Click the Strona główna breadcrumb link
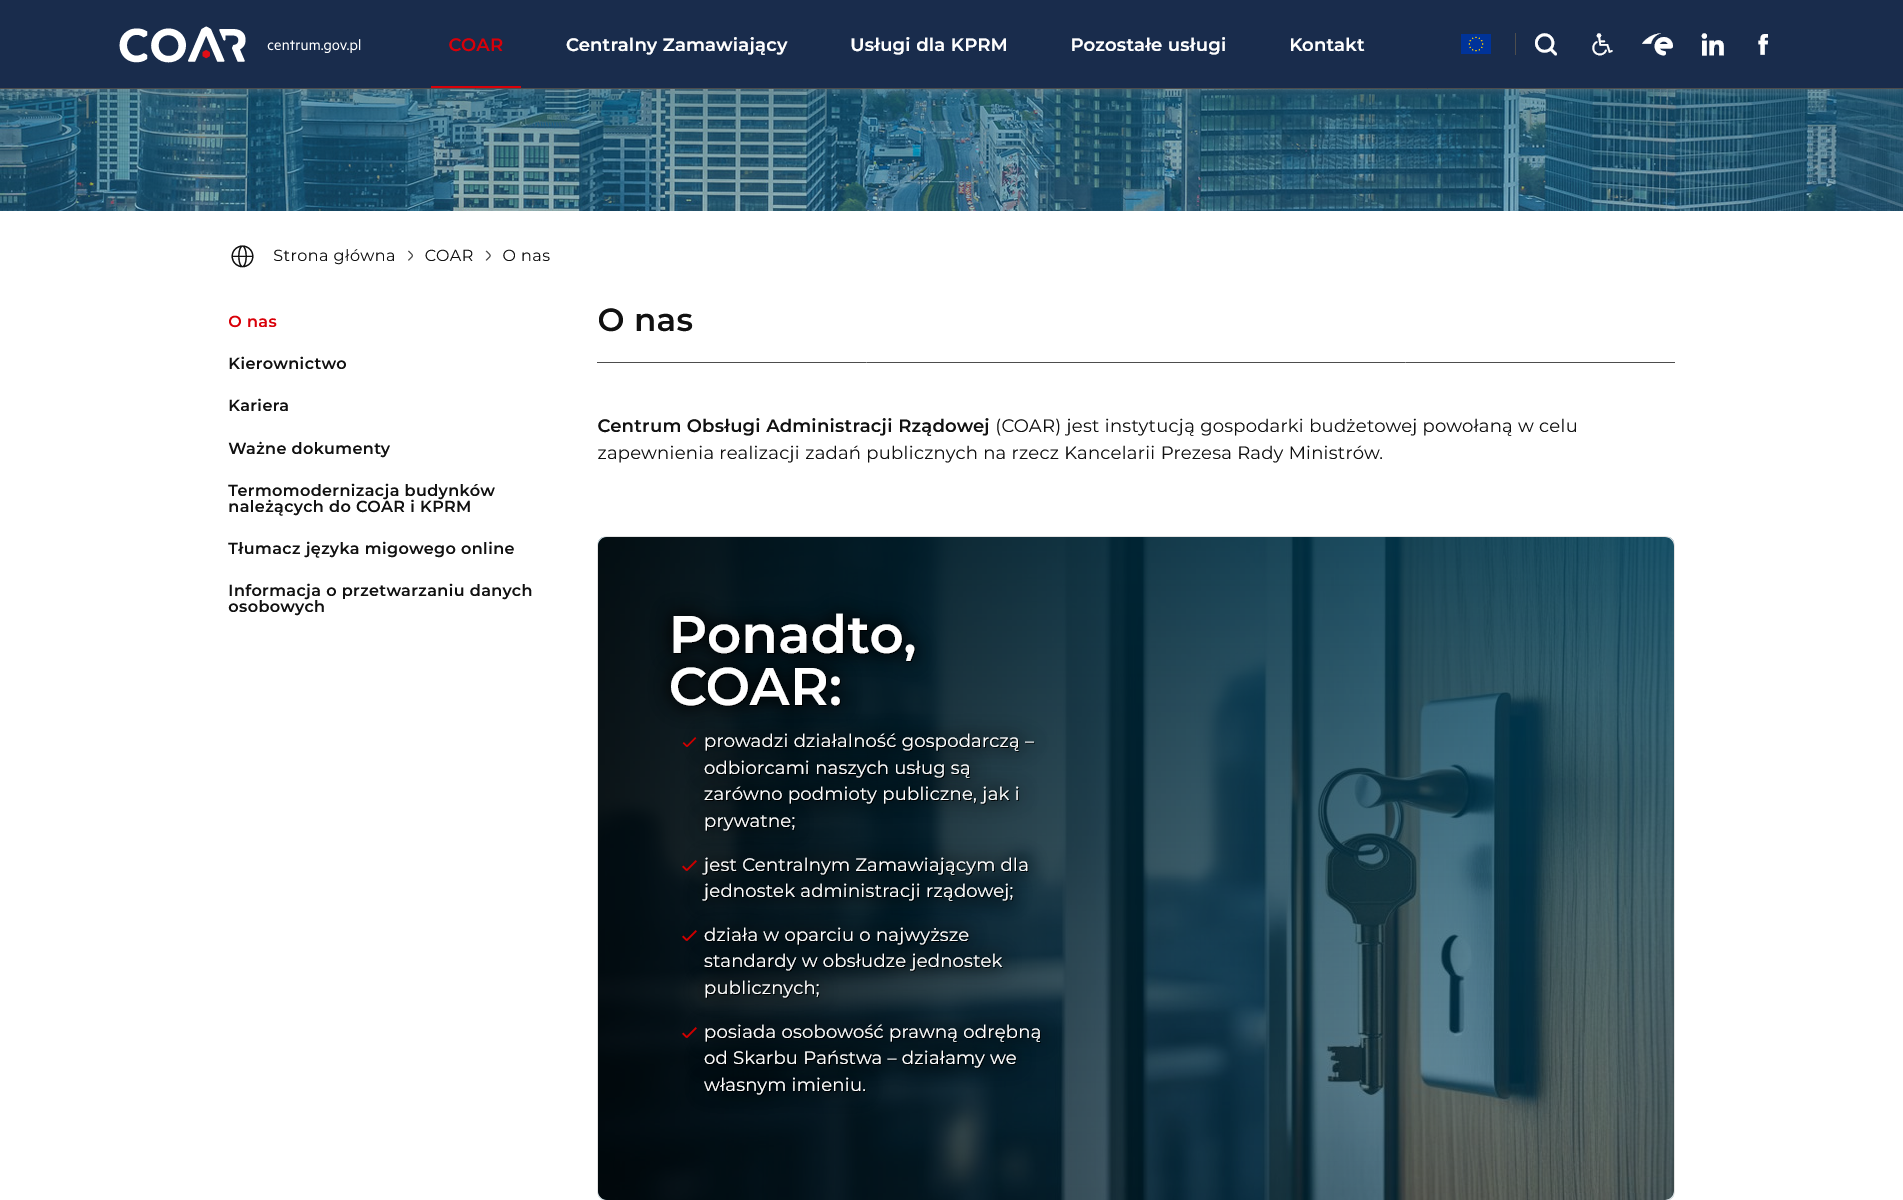 click(x=334, y=256)
